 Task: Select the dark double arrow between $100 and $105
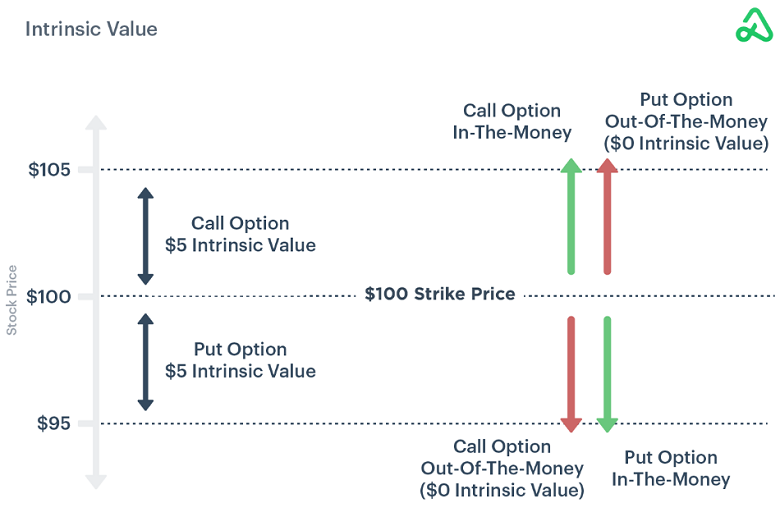(145, 235)
